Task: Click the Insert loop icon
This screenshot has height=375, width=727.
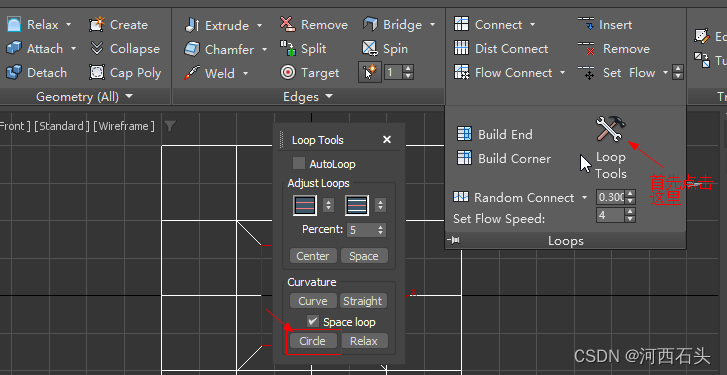Action: coord(586,24)
